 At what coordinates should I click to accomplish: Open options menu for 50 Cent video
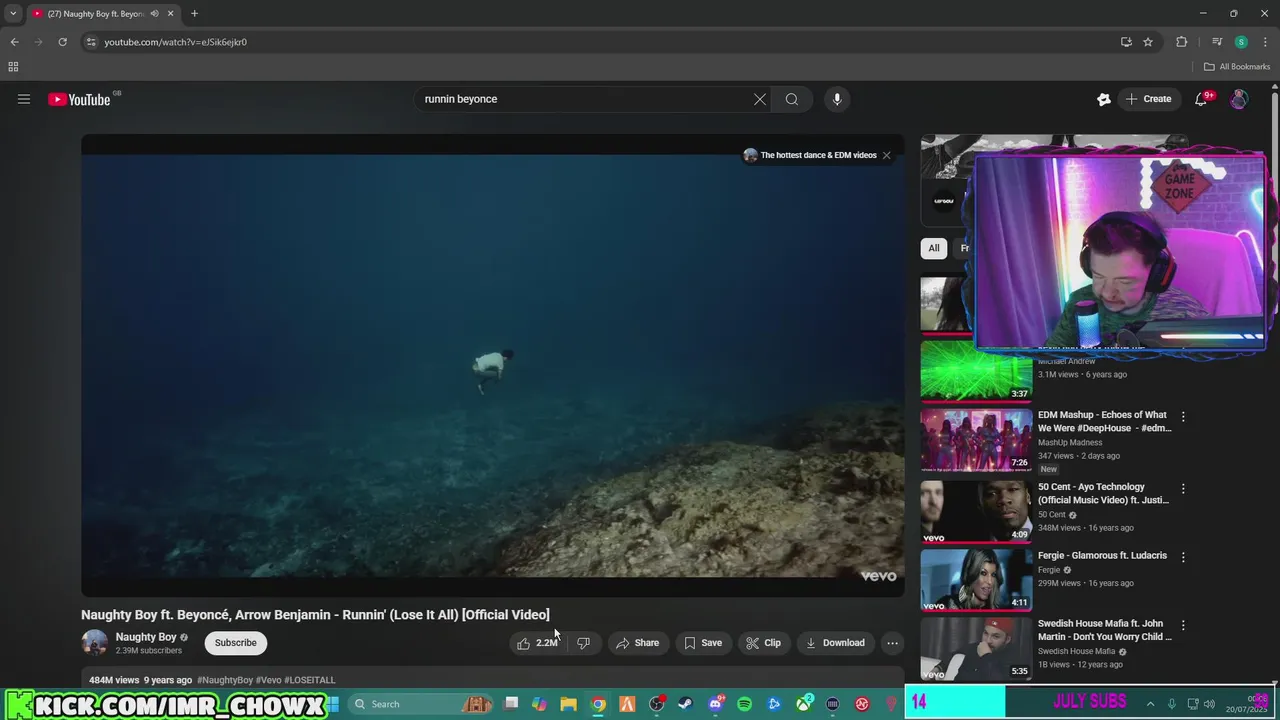pos(1183,489)
